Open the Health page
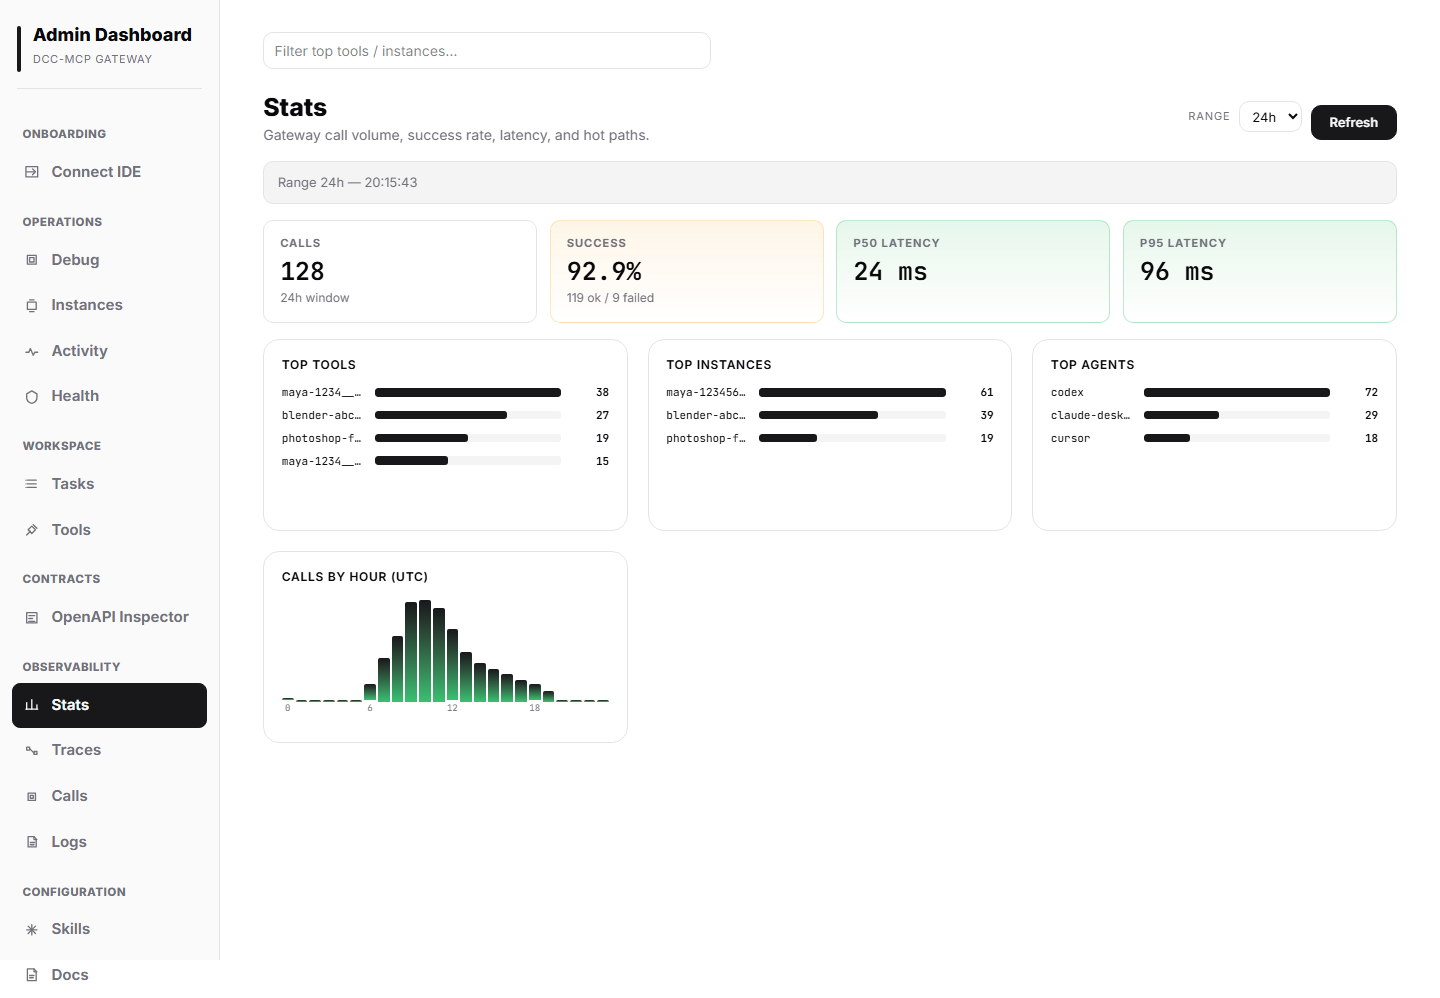1440x998 pixels. [109, 396]
